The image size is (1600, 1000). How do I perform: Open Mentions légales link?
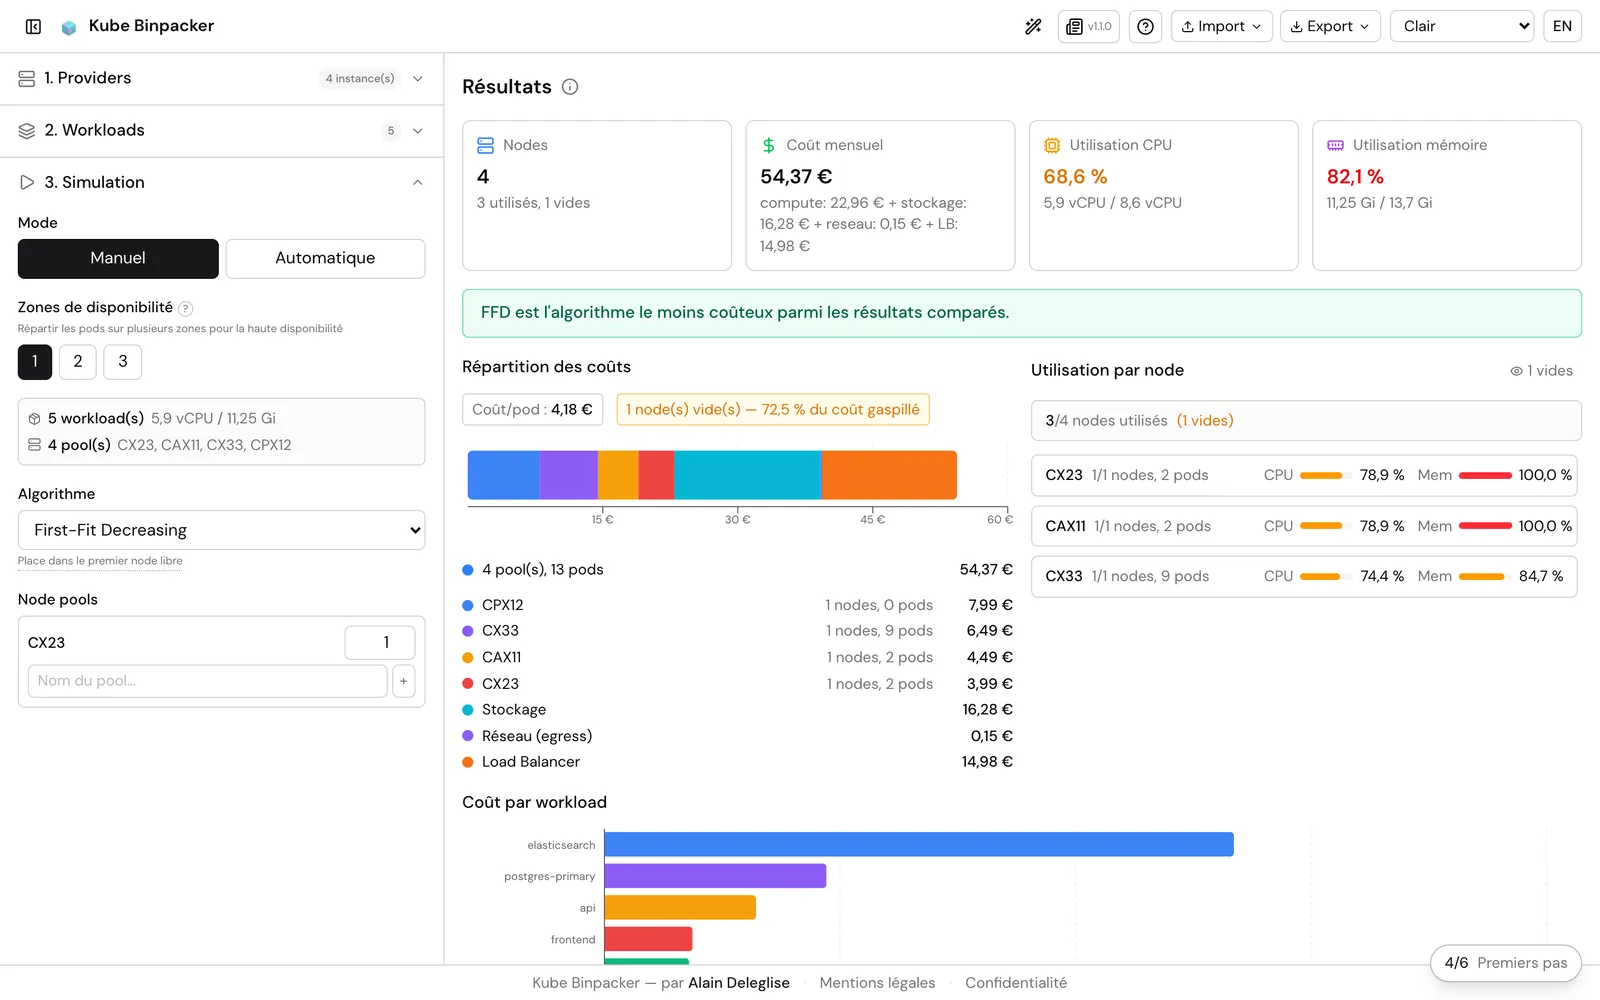(x=877, y=983)
